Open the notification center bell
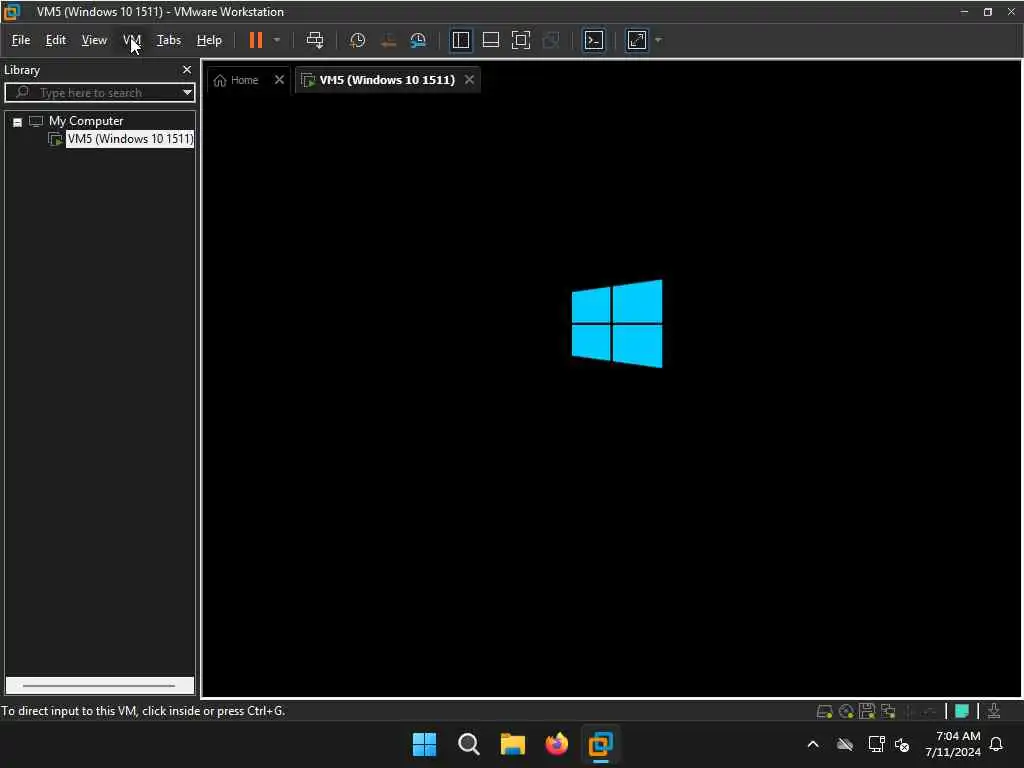1024x768 pixels. [997, 744]
